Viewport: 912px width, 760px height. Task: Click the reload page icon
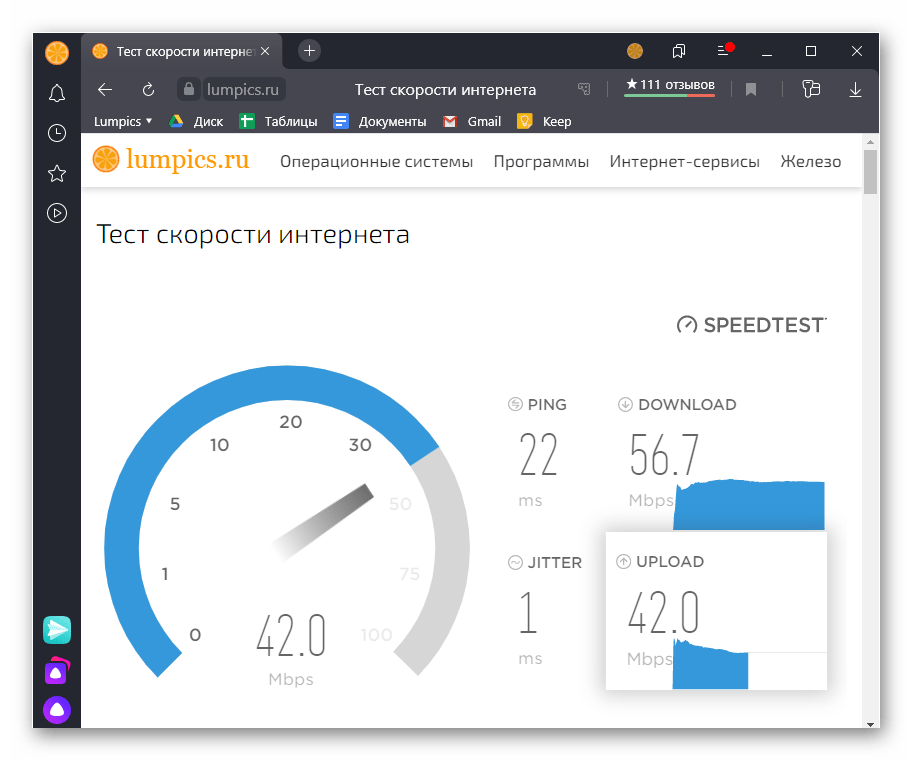tap(148, 90)
